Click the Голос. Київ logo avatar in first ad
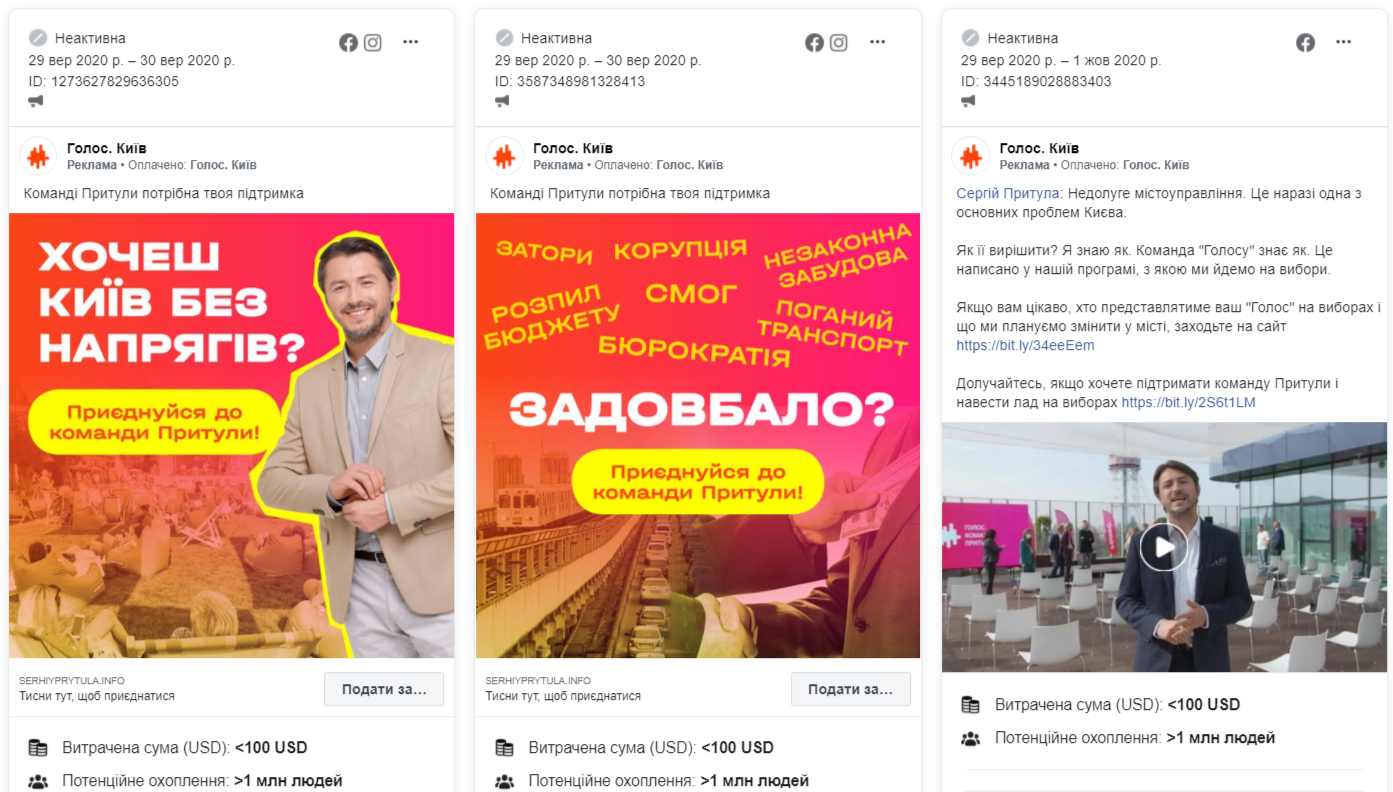Viewport: 1393px width, 792px height. (x=38, y=156)
